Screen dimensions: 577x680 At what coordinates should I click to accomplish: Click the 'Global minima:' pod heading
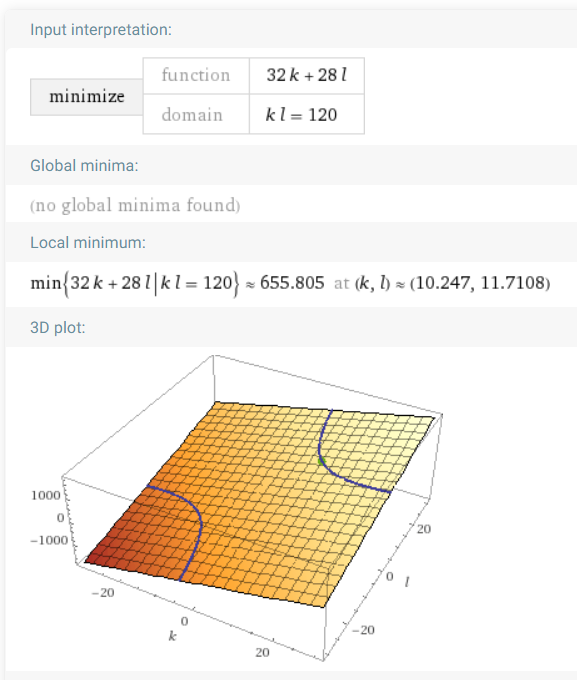point(84,166)
